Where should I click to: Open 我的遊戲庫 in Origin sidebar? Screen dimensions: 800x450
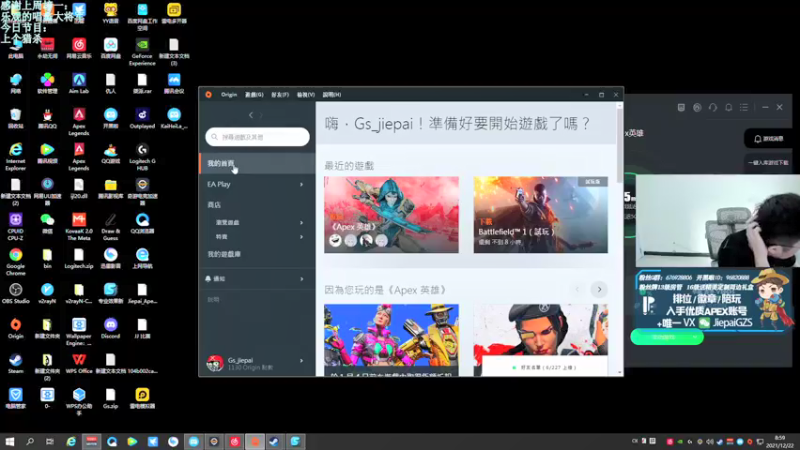[x=224, y=254]
